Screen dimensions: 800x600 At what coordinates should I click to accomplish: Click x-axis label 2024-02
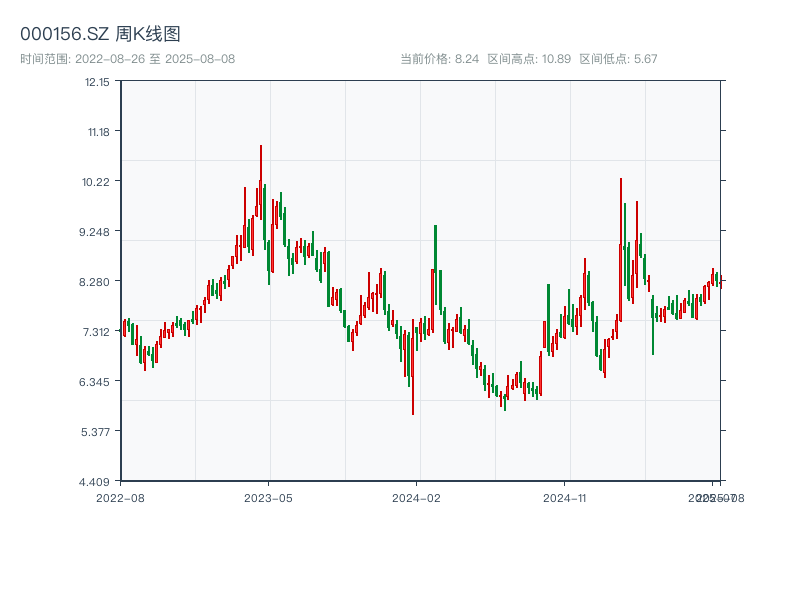click(x=416, y=498)
